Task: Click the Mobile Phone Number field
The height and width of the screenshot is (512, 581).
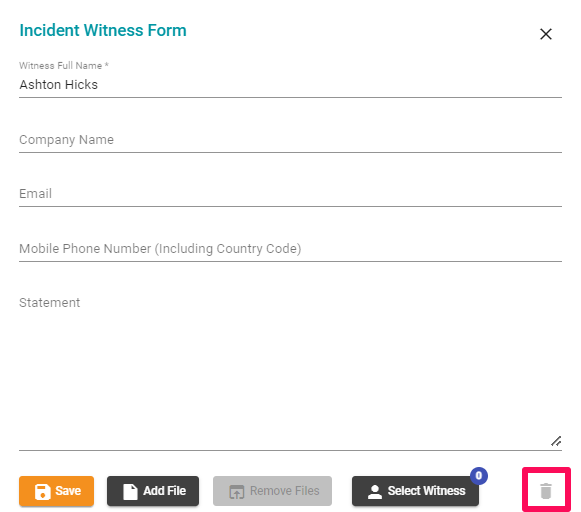Action: point(290,249)
